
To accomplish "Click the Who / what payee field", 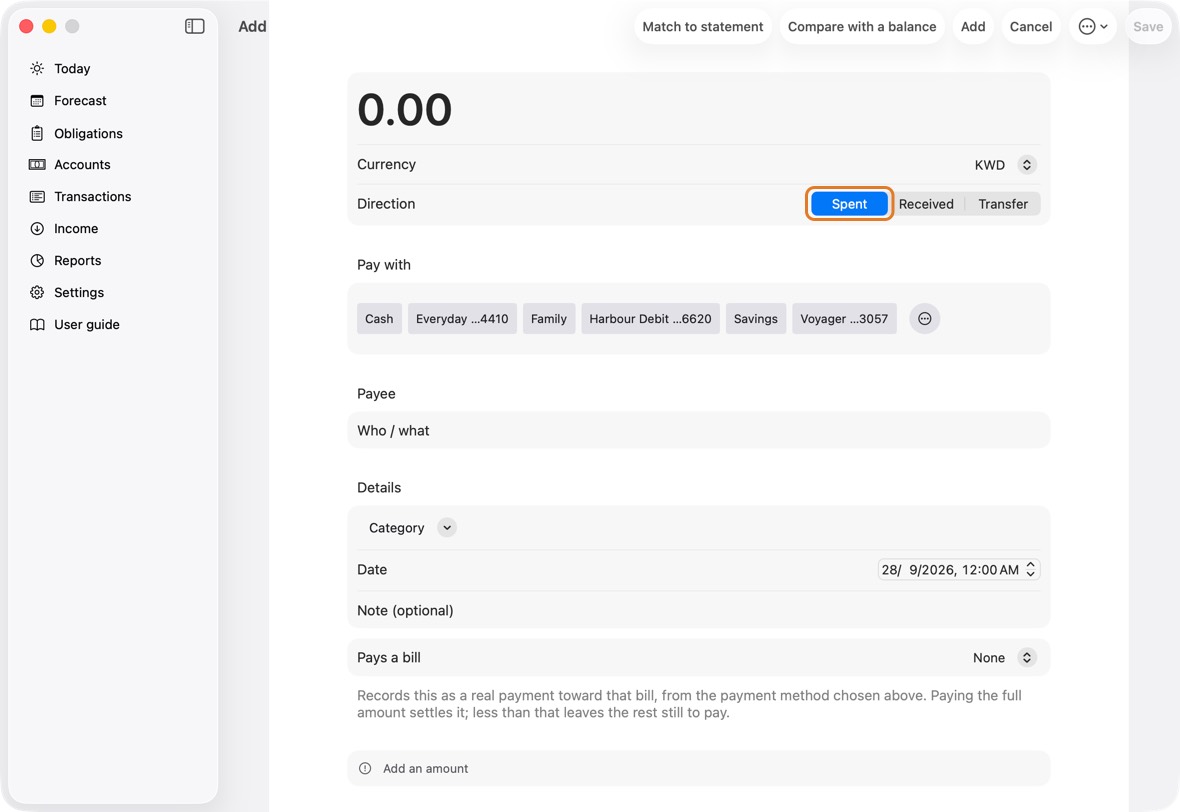I will [x=698, y=430].
